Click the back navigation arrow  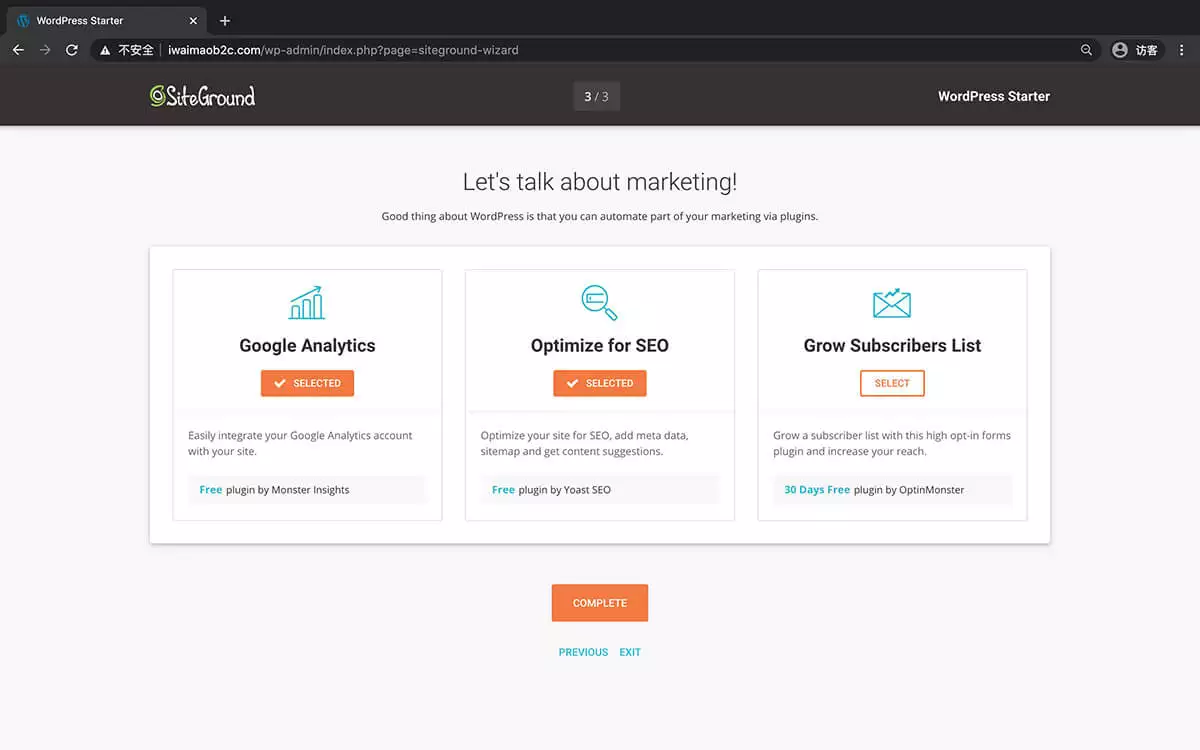(17, 49)
